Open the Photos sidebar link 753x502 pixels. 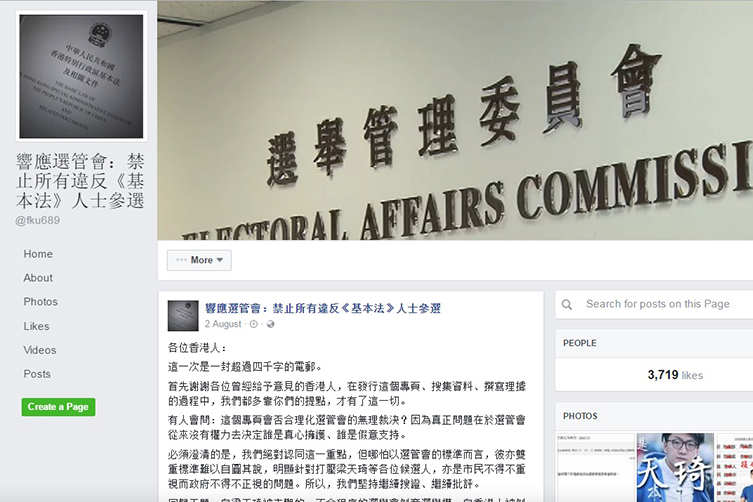pyautogui.click(x=40, y=302)
